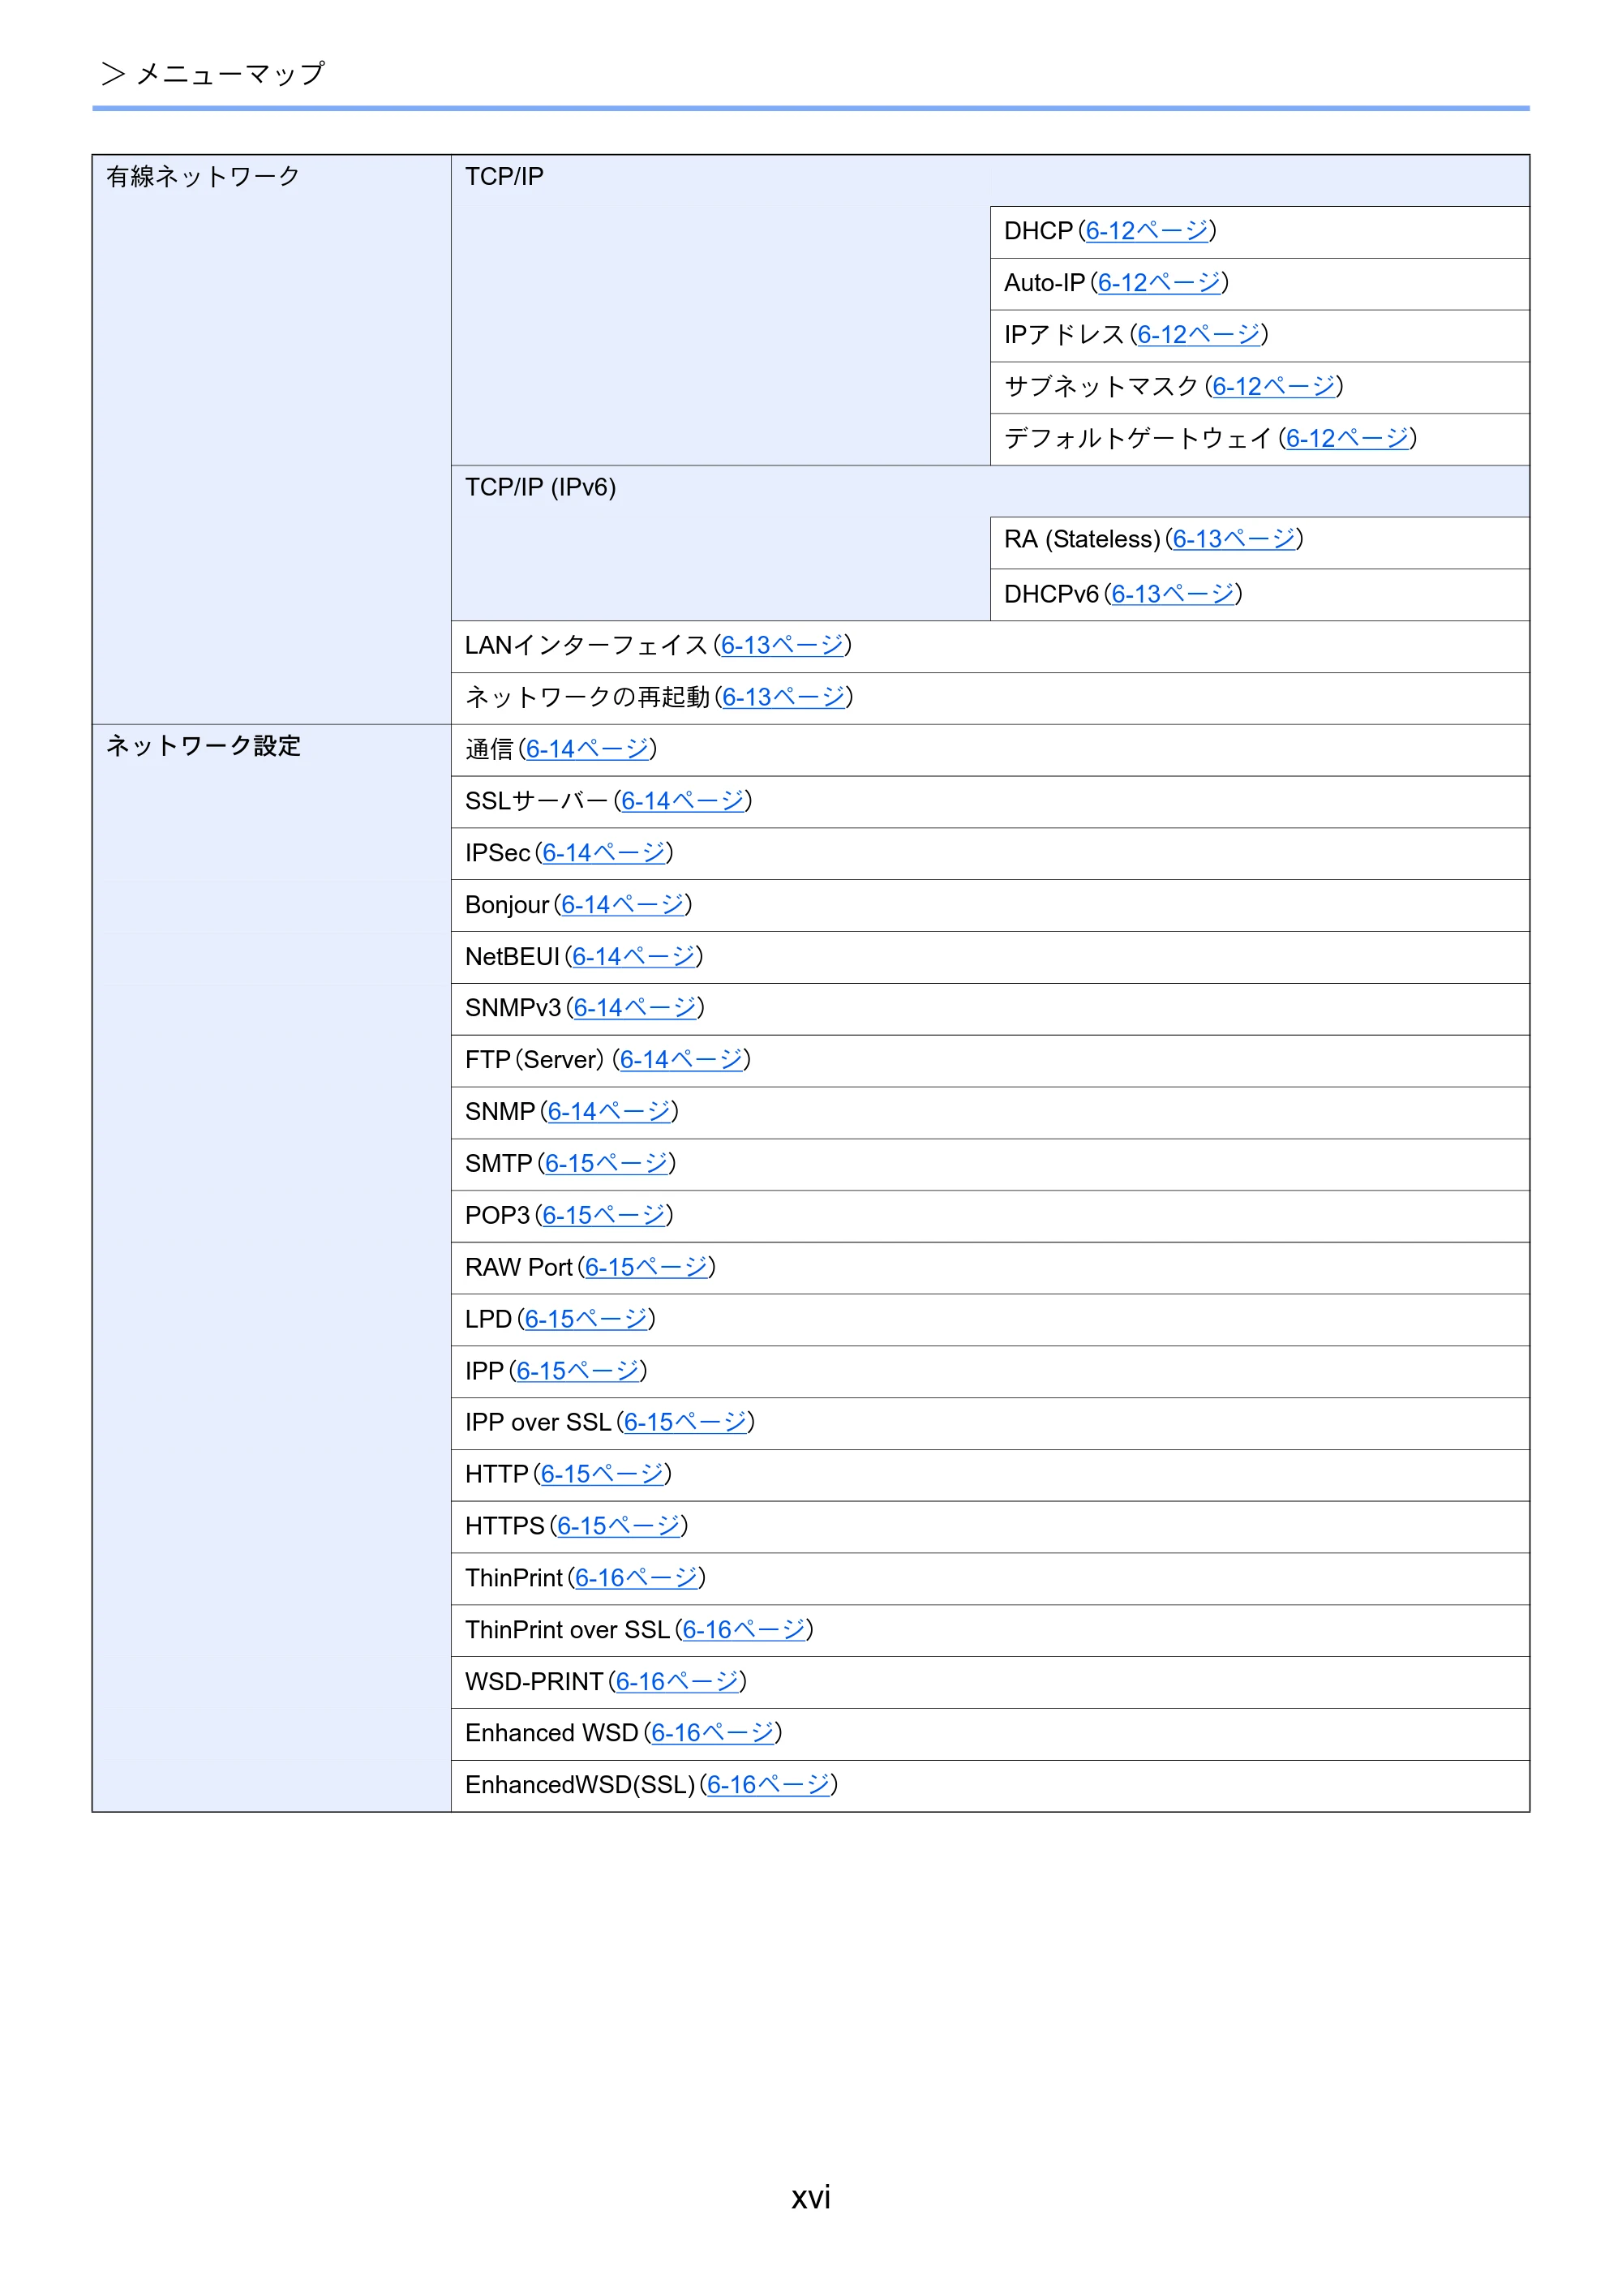This screenshot has height=2296, width=1622.
Task: Click the IPアドレス 6-12ページ link
Action: 1199,335
